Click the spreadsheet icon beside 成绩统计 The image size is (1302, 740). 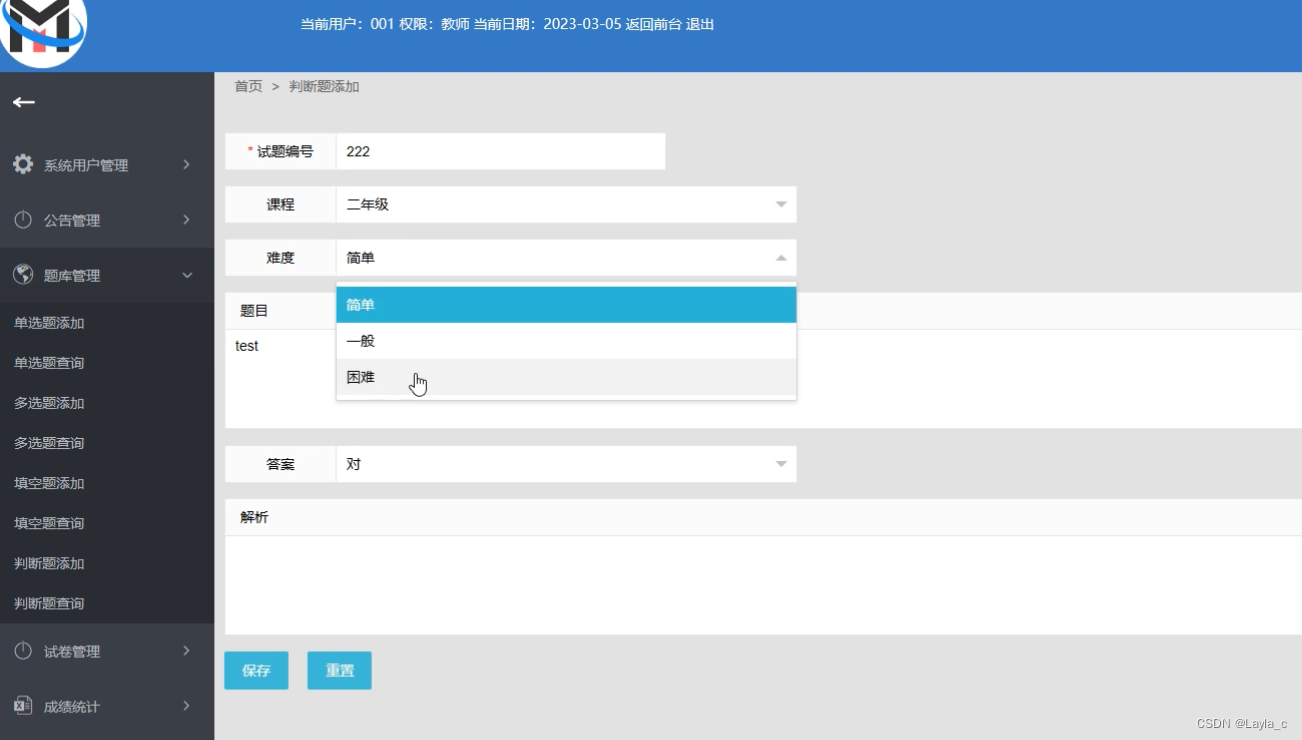(x=23, y=706)
